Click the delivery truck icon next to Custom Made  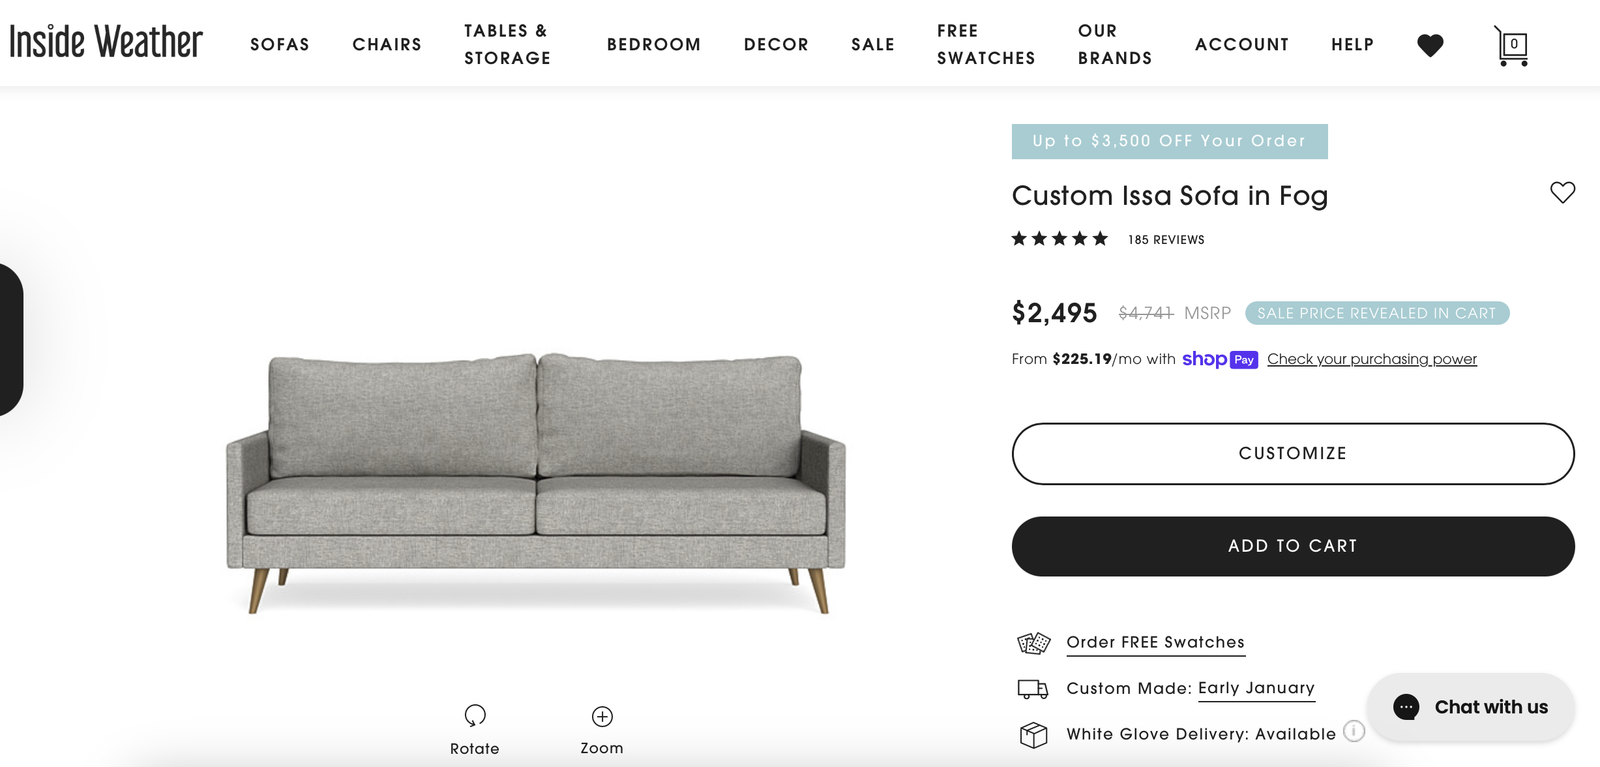coord(1032,688)
